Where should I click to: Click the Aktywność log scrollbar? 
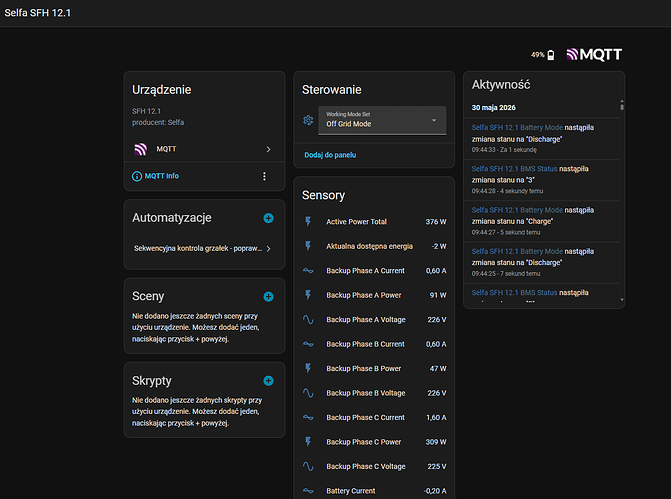coord(622,105)
